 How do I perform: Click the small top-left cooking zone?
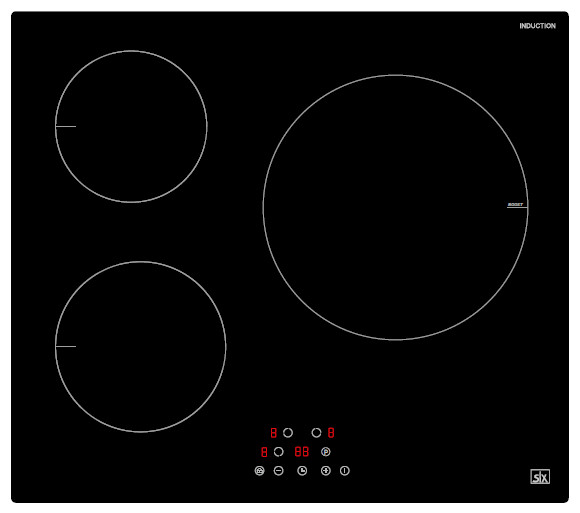(131, 126)
